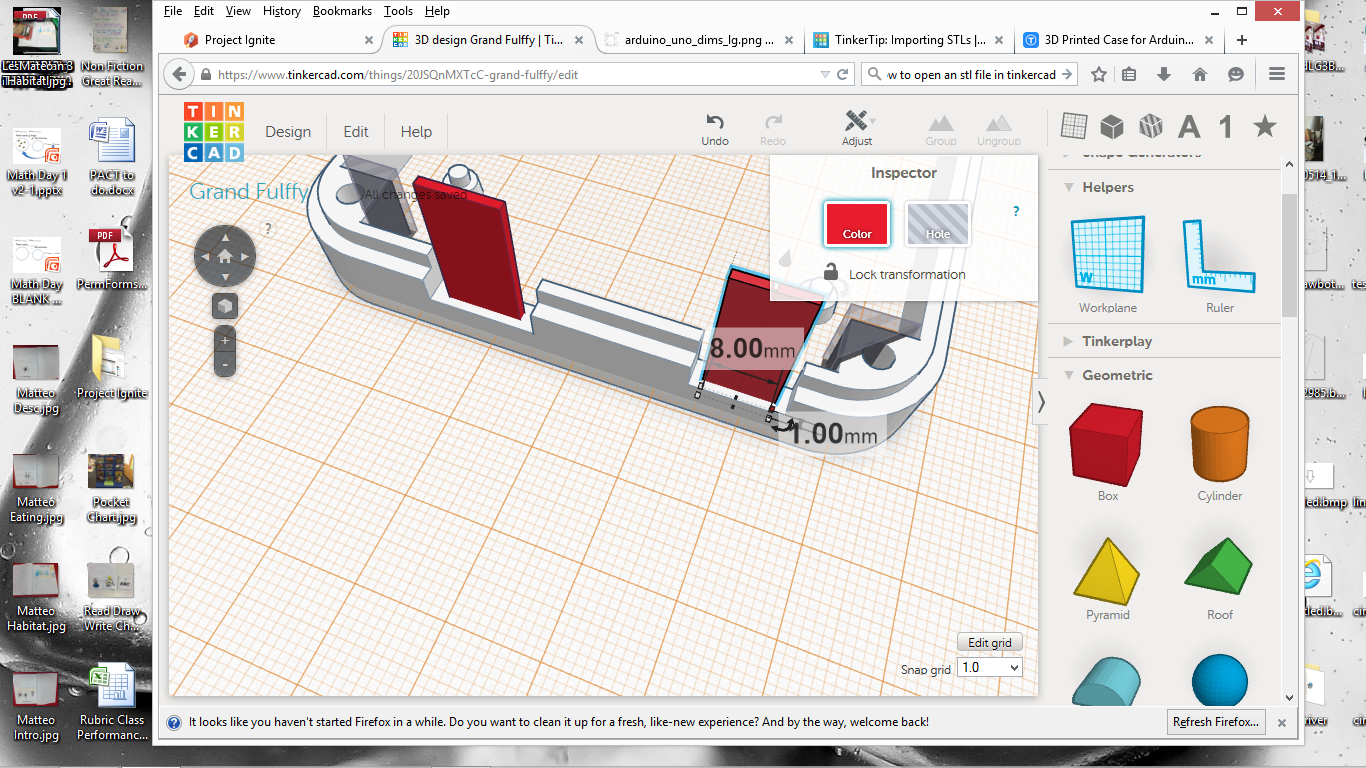This screenshot has width=1366, height=768.
Task: Select the number 1 shapes icon
Action: point(1226,127)
